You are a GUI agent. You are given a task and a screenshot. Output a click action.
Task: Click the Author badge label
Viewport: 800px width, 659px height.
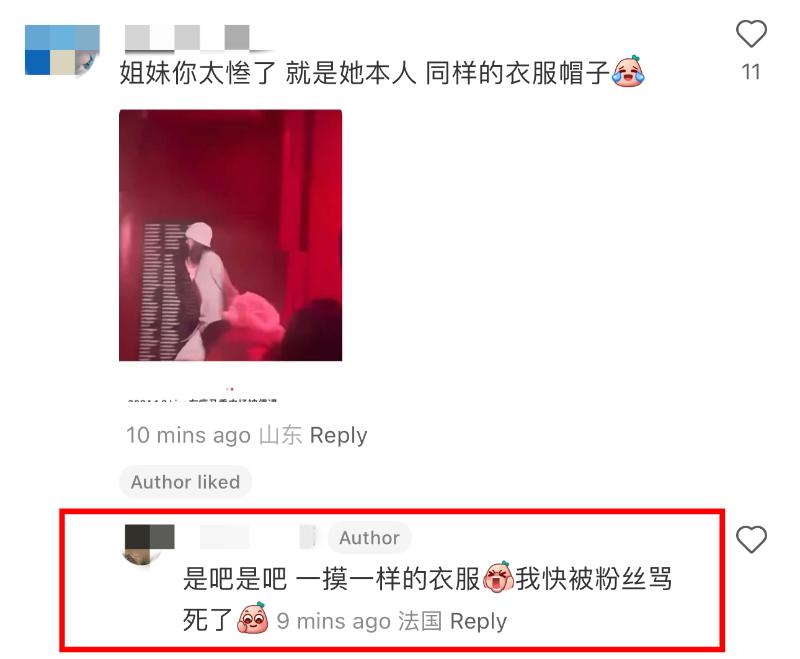369,538
